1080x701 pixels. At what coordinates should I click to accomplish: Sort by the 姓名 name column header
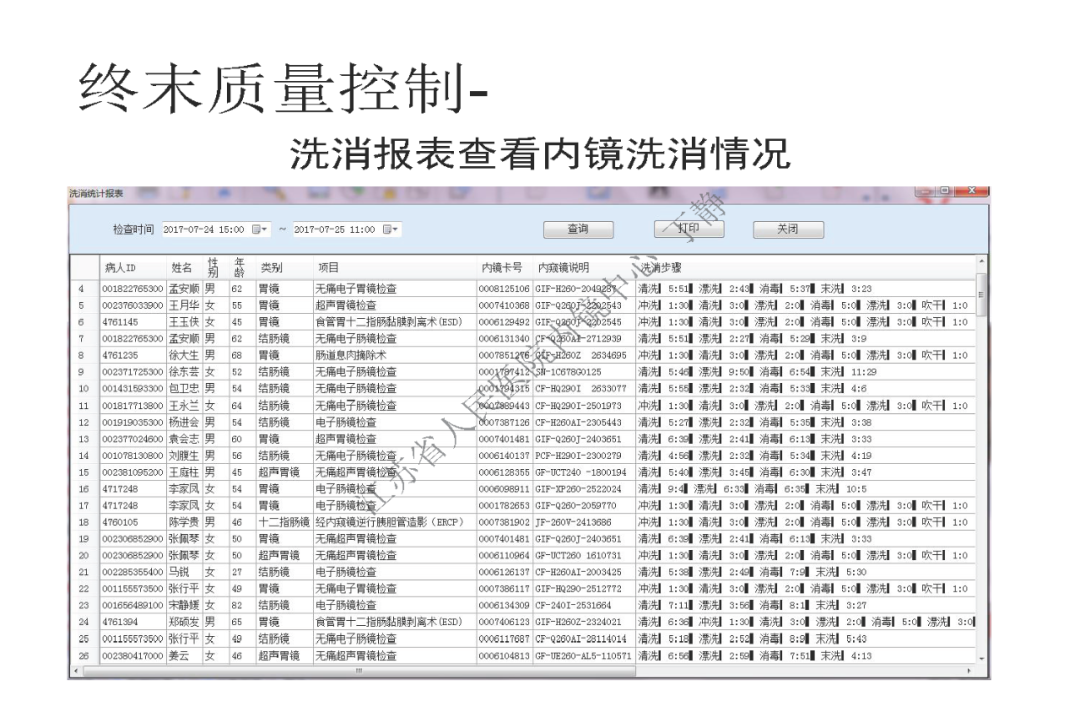(x=181, y=267)
